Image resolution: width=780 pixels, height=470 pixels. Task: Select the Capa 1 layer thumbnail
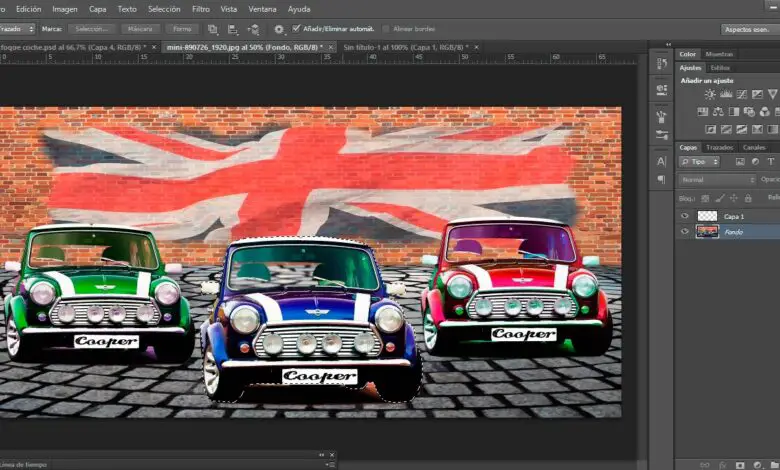pyautogui.click(x=707, y=216)
